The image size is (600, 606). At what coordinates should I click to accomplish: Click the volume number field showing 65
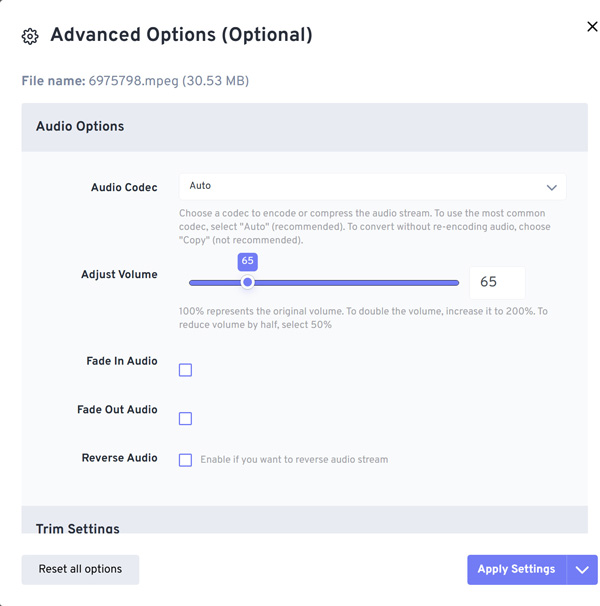(497, 282)
